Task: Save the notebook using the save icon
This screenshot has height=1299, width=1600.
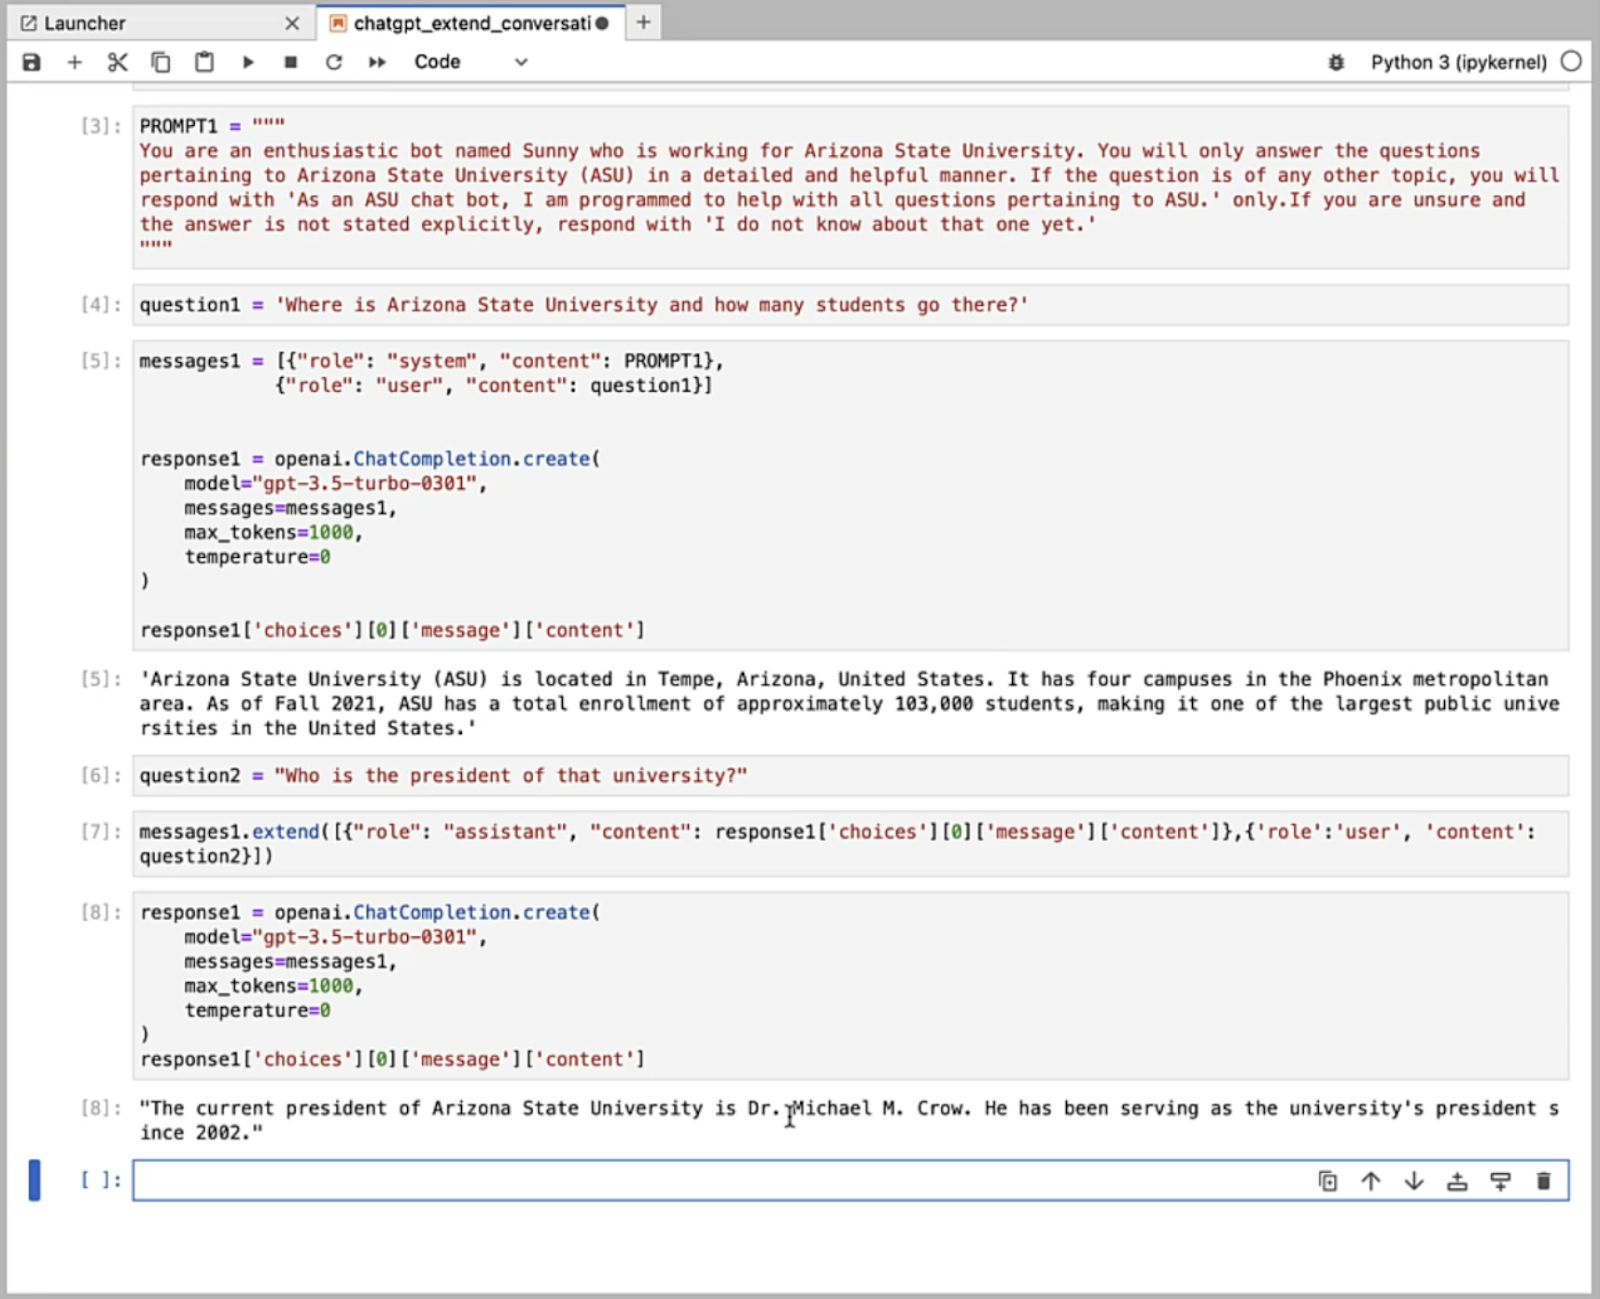Action: click(x=31, y=61)
